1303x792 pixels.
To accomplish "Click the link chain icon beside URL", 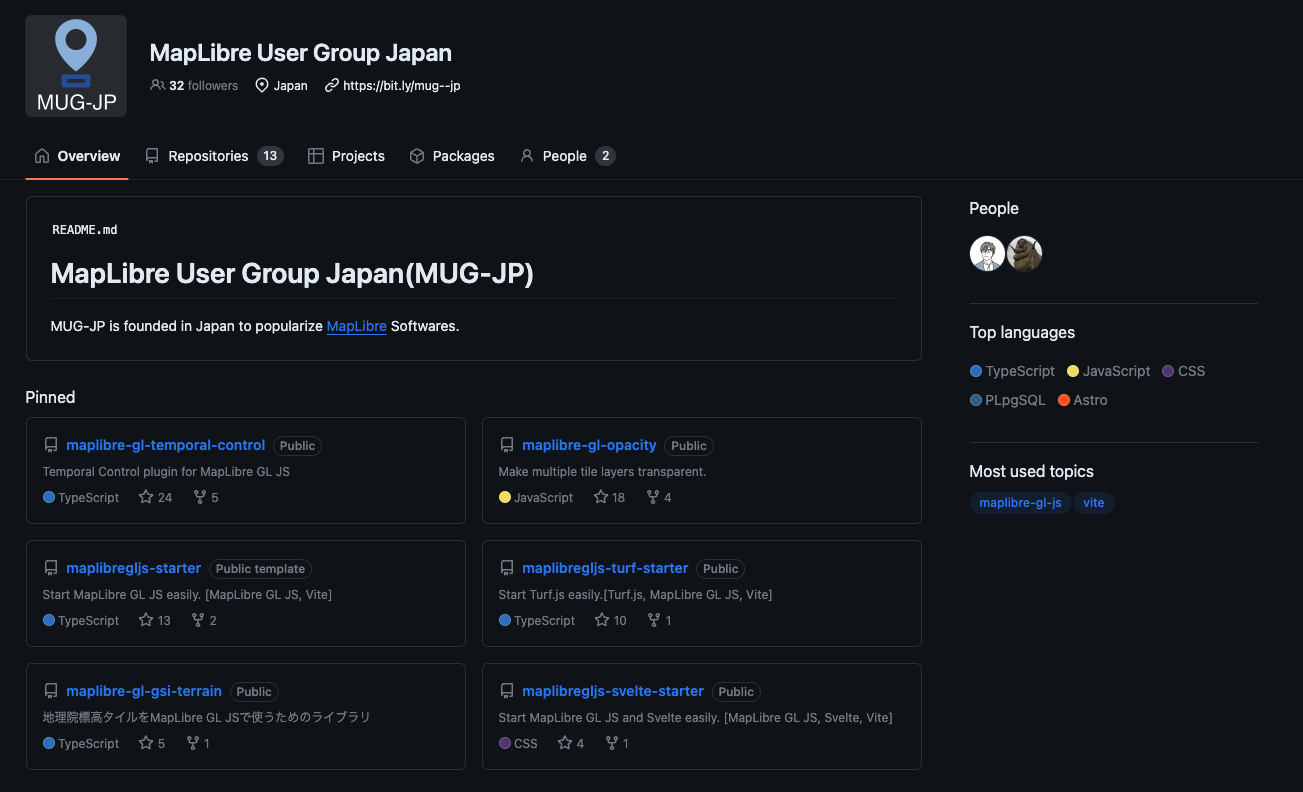I will pos(332,85).
